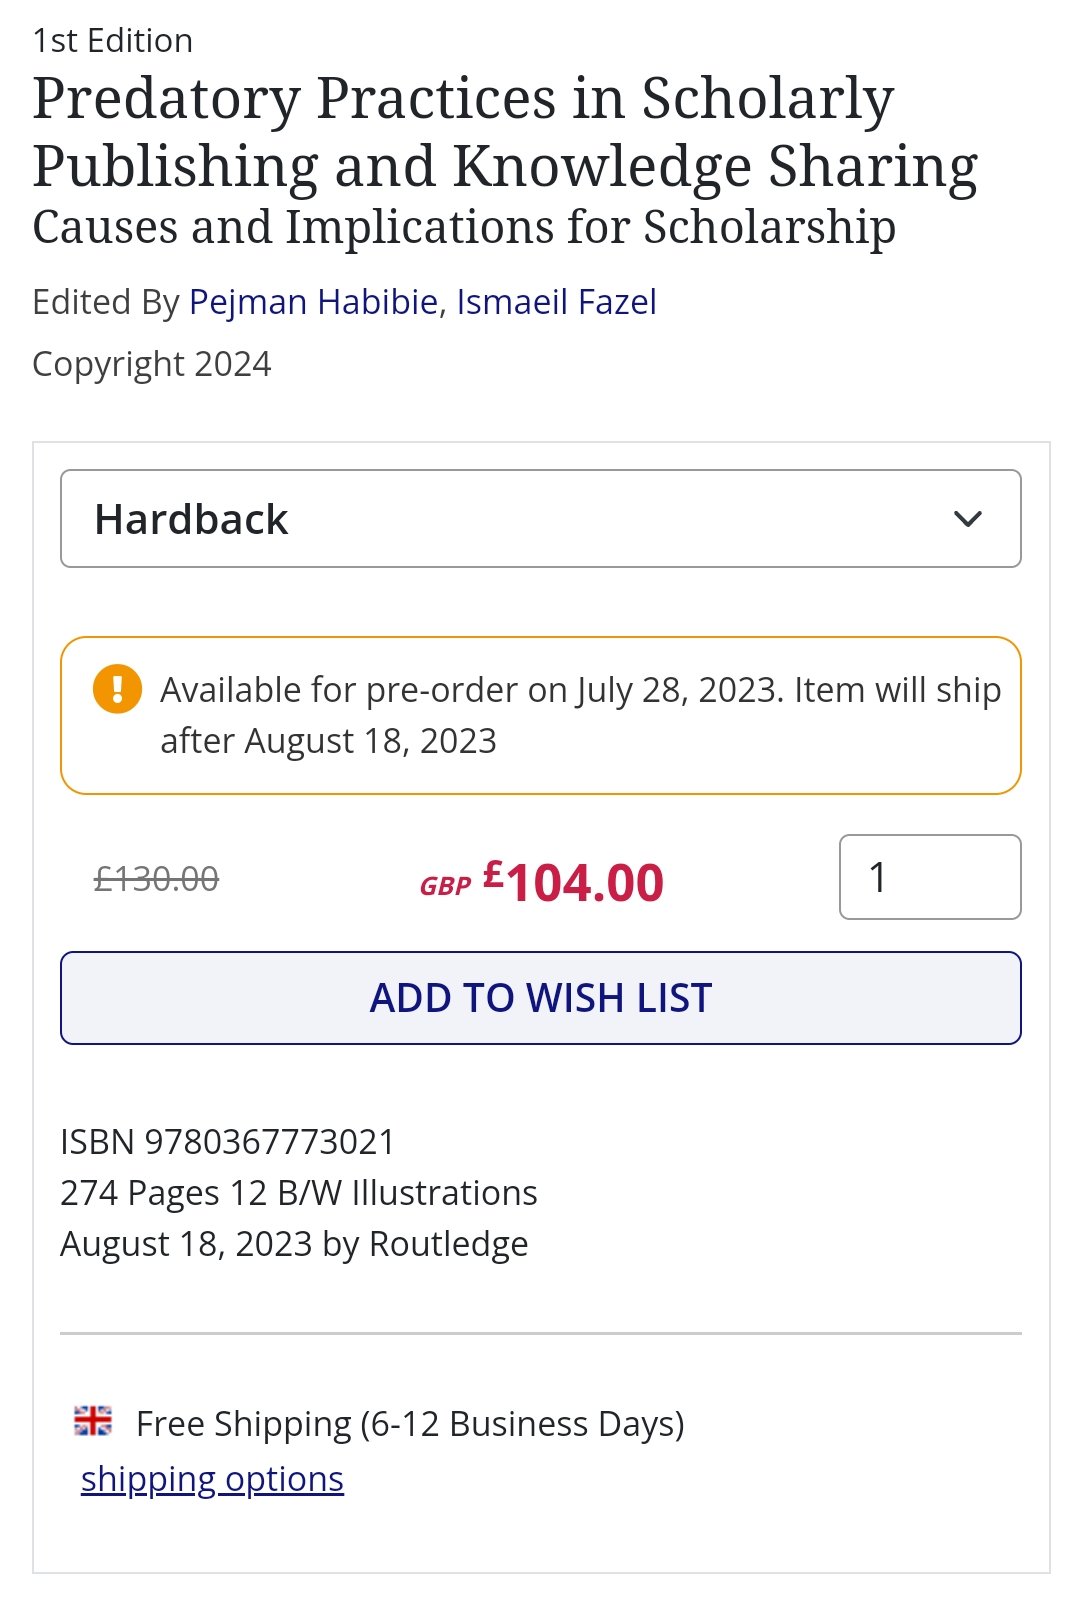Click the Free Shipping business days text
Viewport: 1080px width, 1602px height.
pyautogui.click(x=410, y=1423)
